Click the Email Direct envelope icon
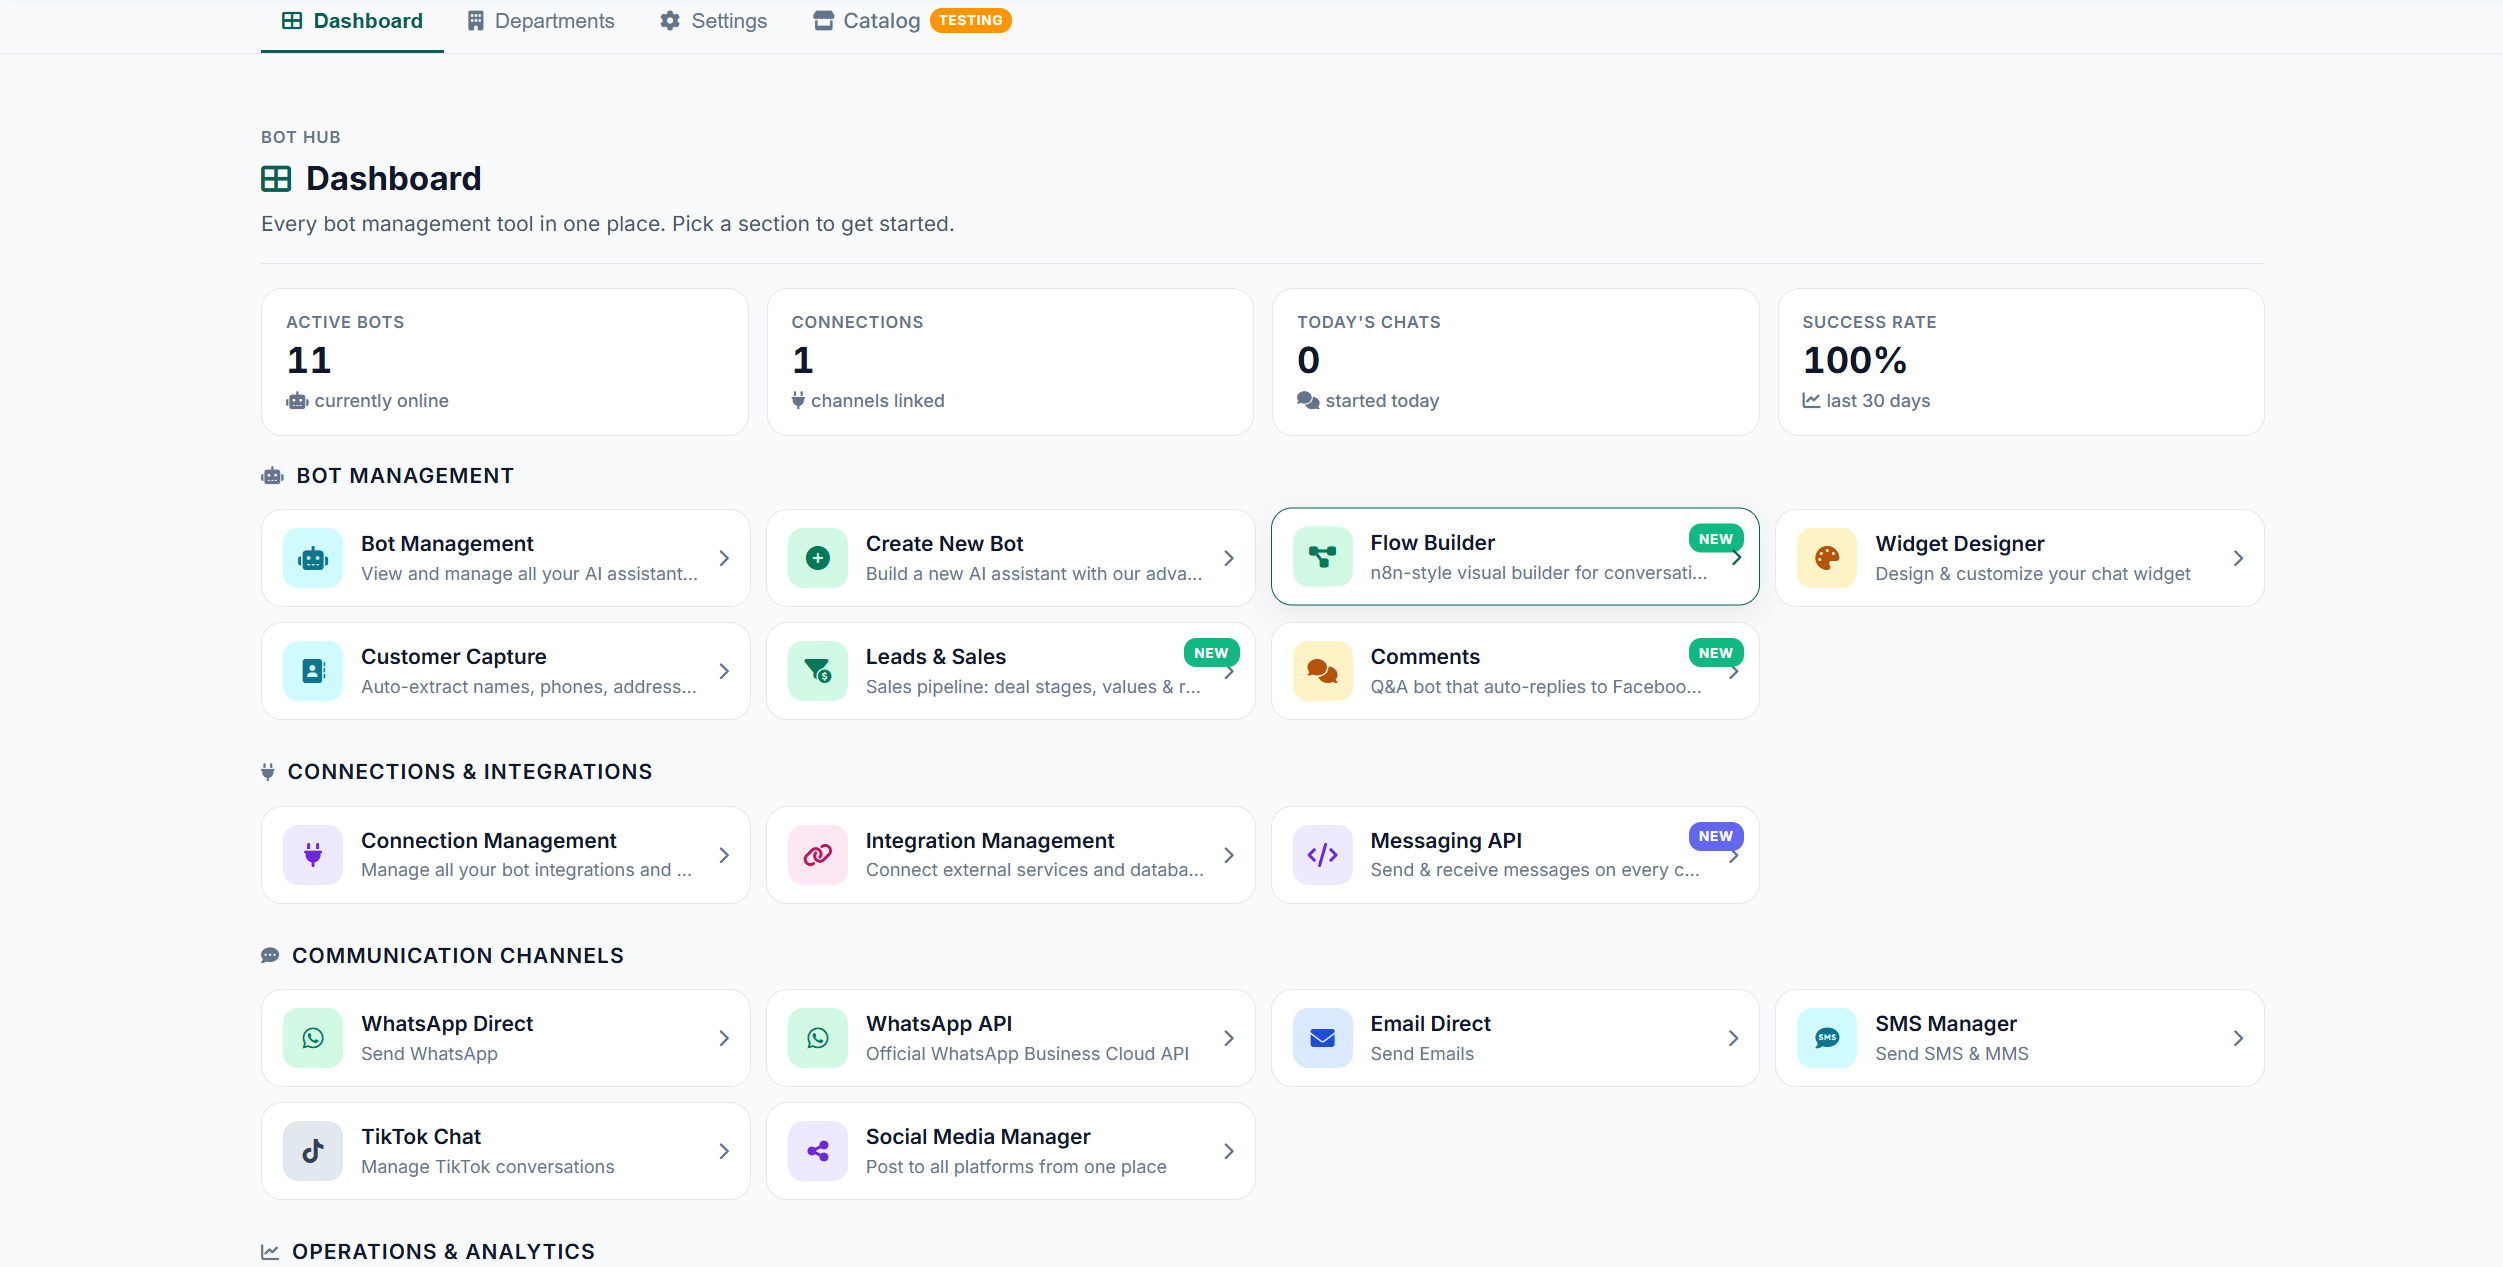Screen dimensions: 2503x1267 click(1322, 1038)
